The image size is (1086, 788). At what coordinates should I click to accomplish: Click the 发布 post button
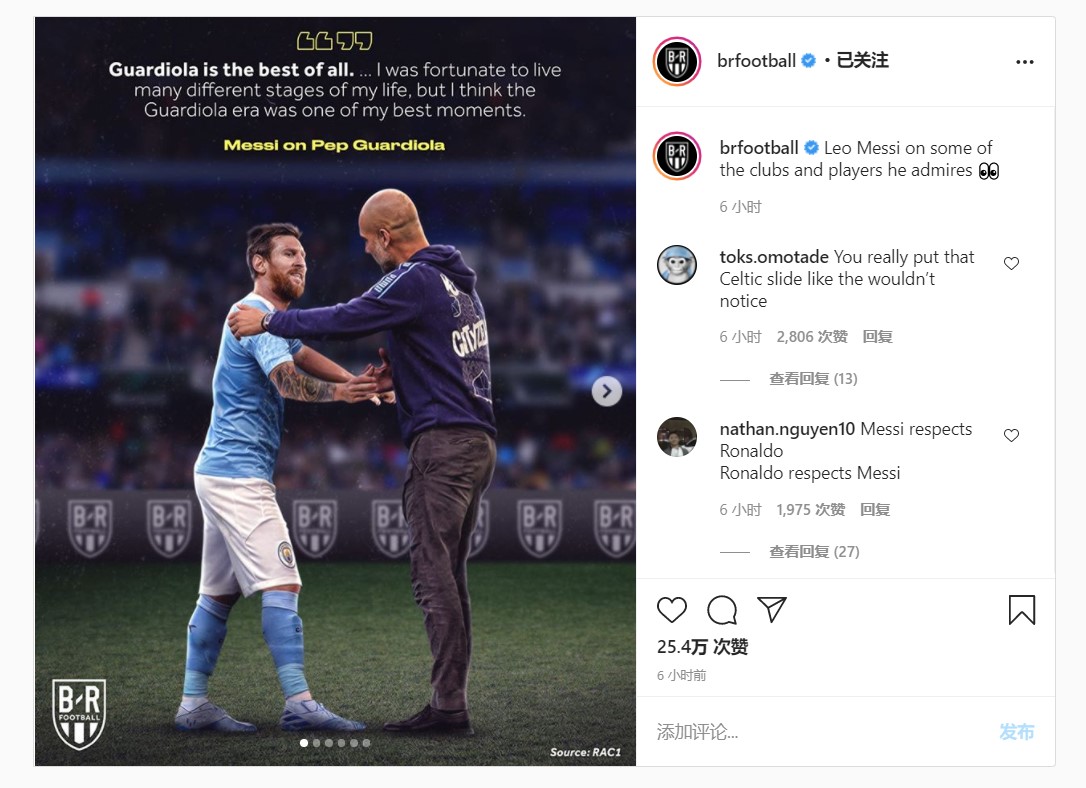tap(1016, 732)
